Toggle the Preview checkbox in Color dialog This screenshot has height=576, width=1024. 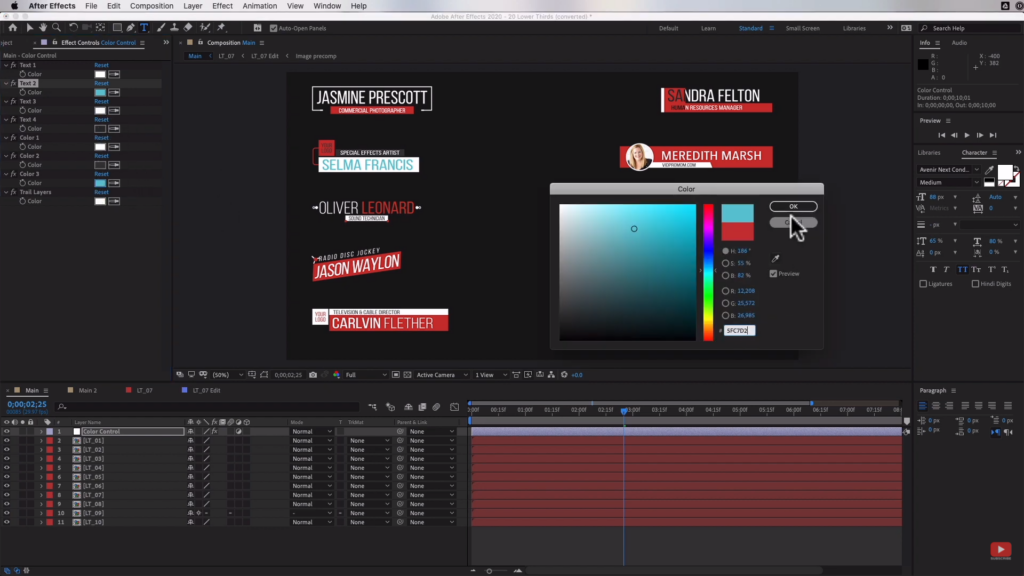[x=773, y=274]
